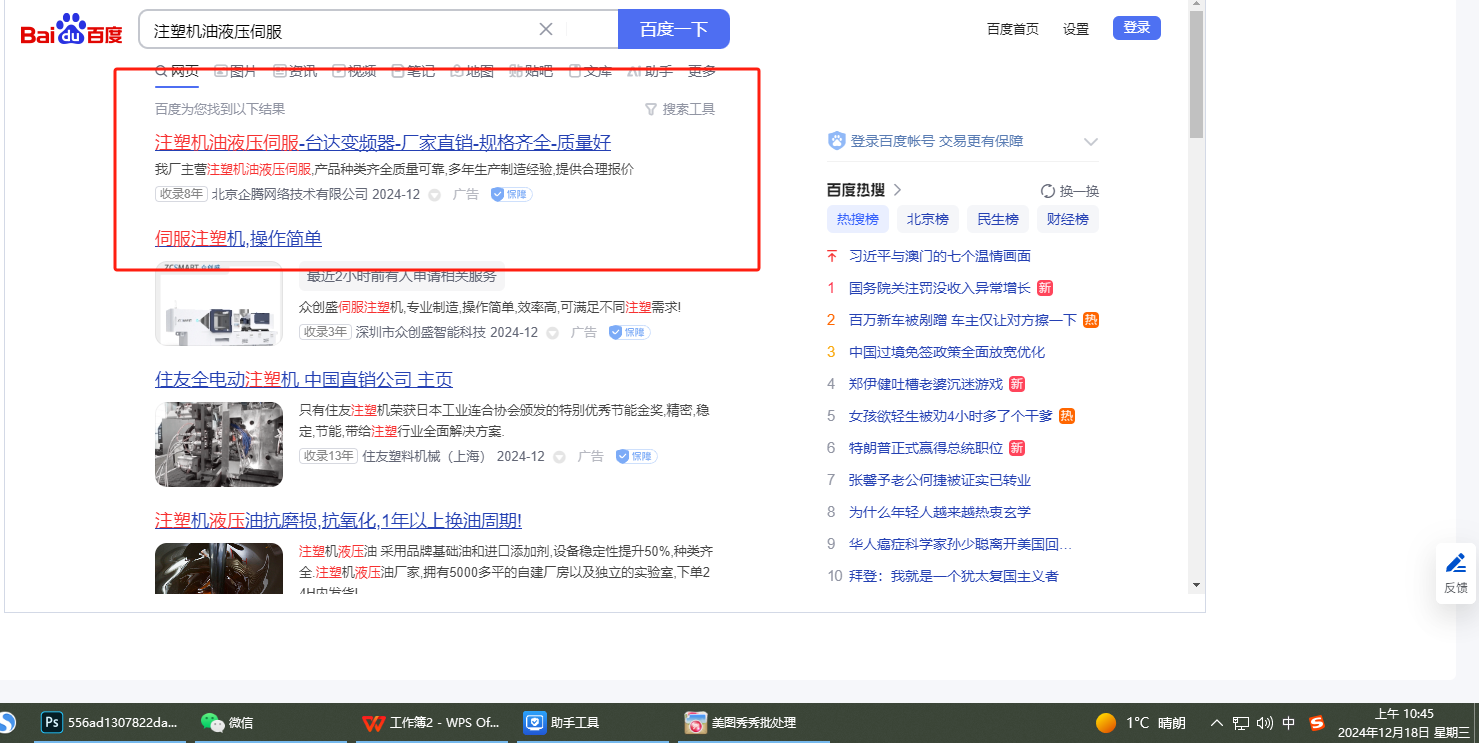
Task: Switch to the 北京榜 tab
Action: tap(927, 219)
